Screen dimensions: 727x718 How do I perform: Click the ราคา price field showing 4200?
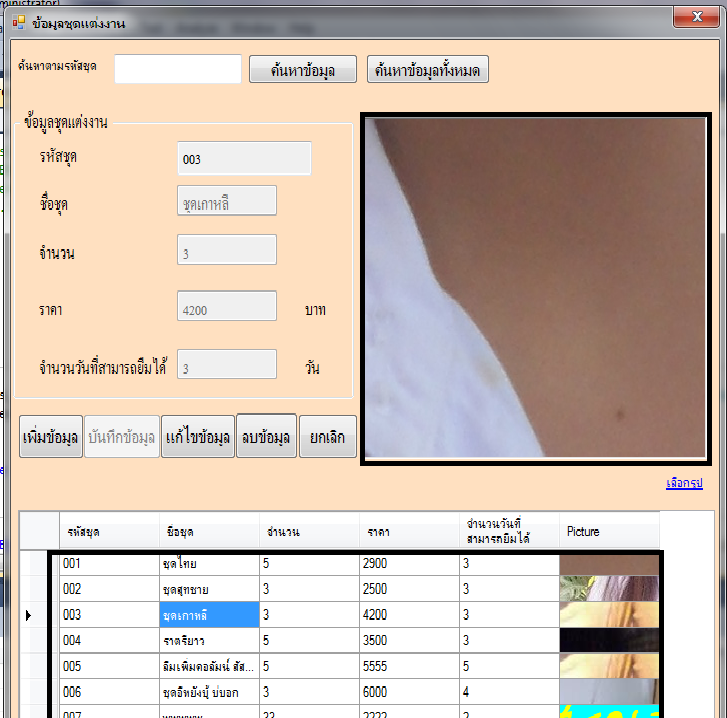(227, 306)
